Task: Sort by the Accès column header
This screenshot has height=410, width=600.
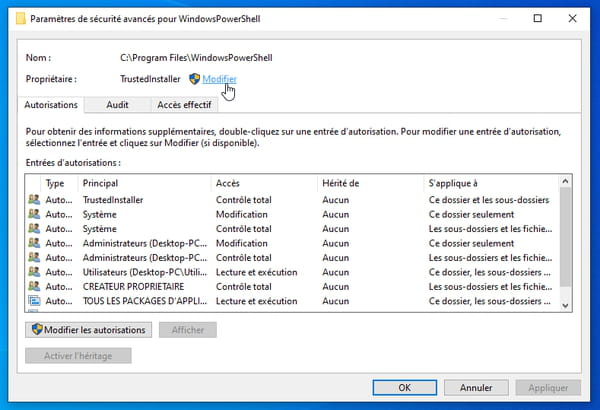Action: (x=264, y=183)
